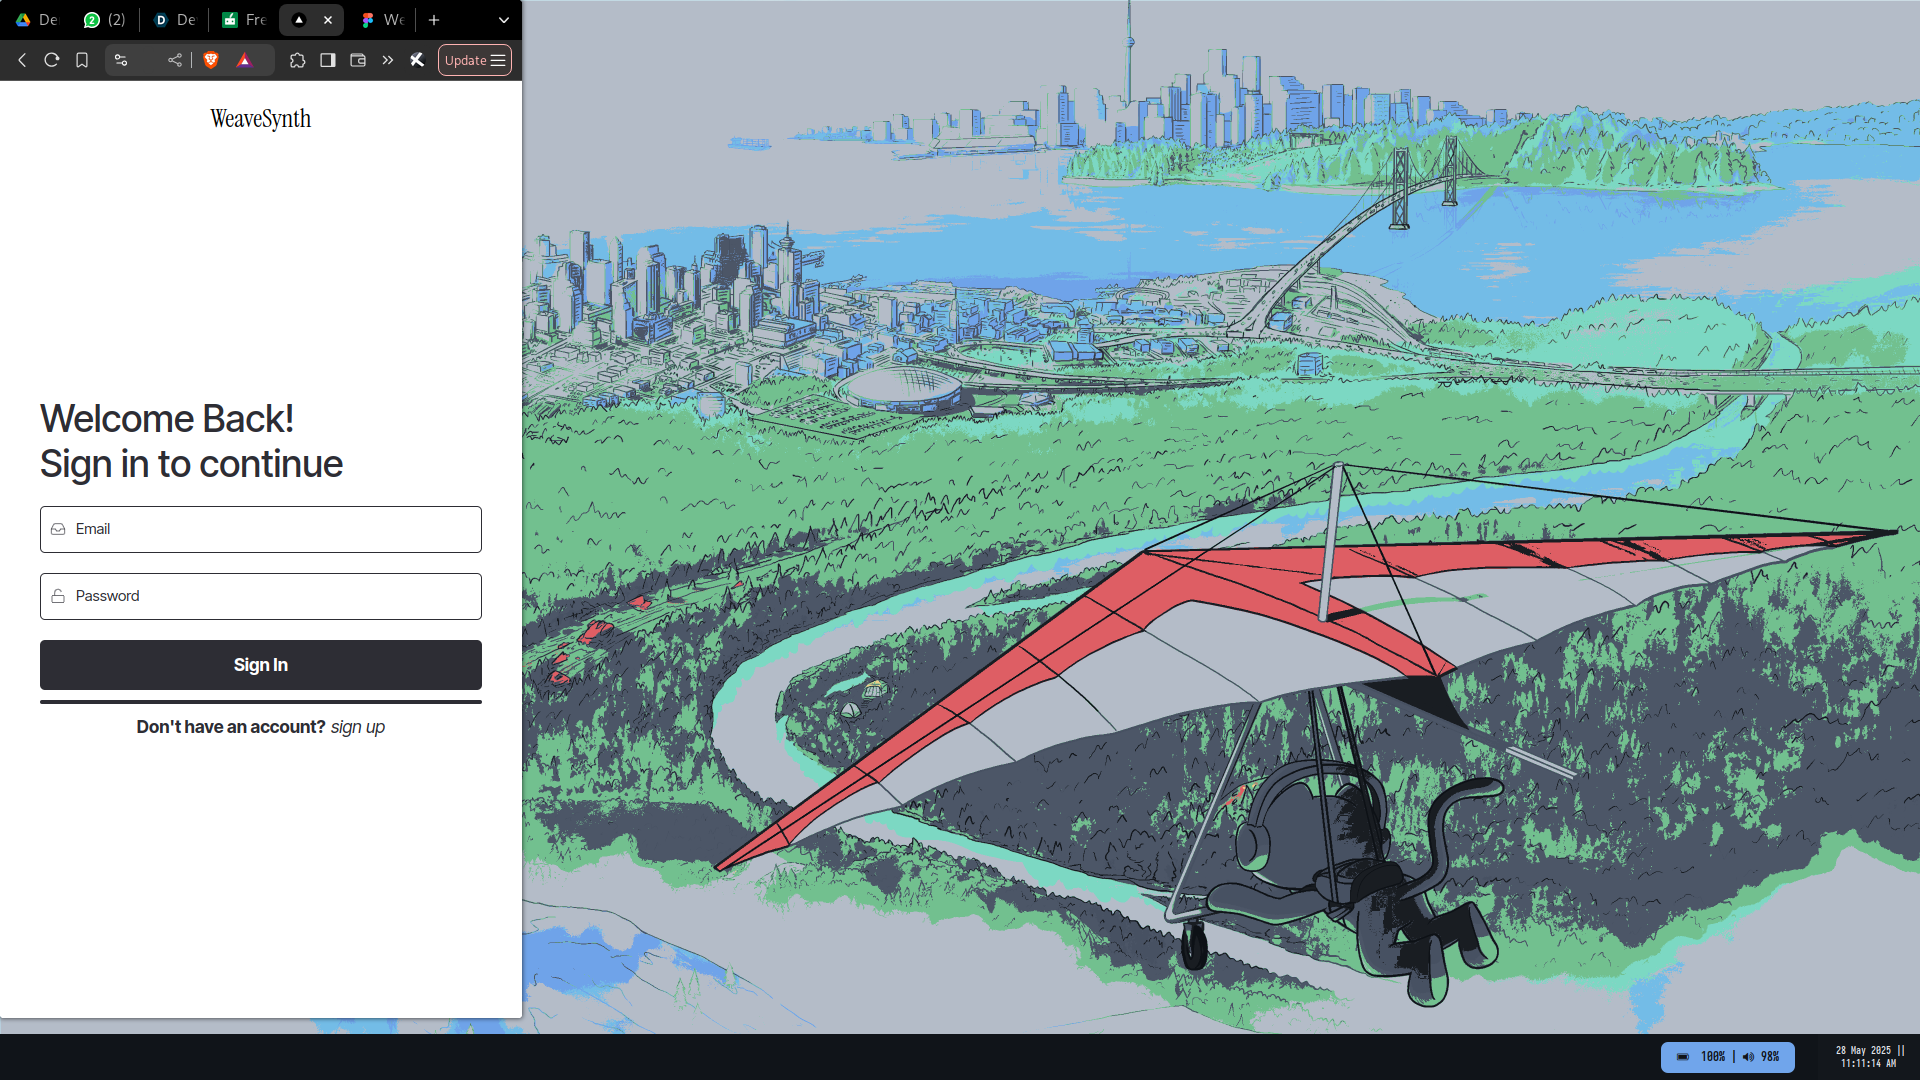This screenshot has height=1080, width=1920.
Task: Open the Brave Wallet icon
Action: click(x=358, y=60)
